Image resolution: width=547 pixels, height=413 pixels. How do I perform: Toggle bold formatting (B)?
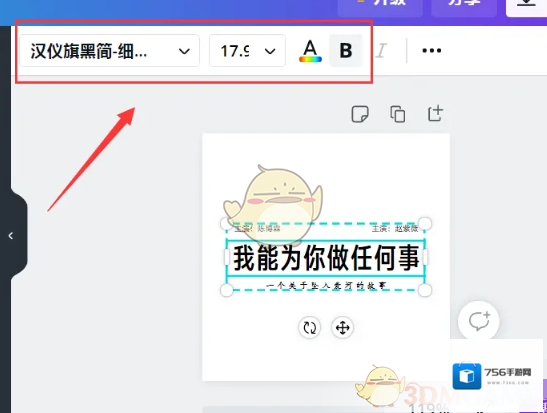click(x=346, y=51)
